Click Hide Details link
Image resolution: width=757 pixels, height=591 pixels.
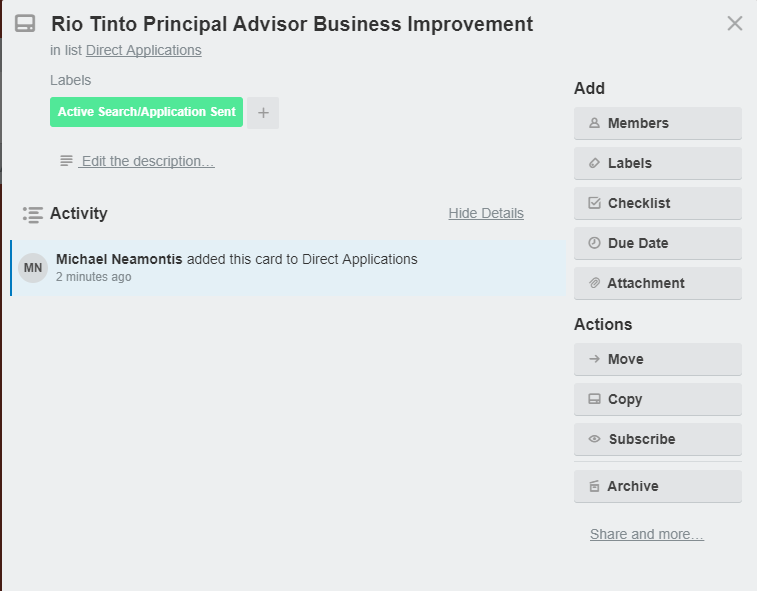click(x=486, y=213)
